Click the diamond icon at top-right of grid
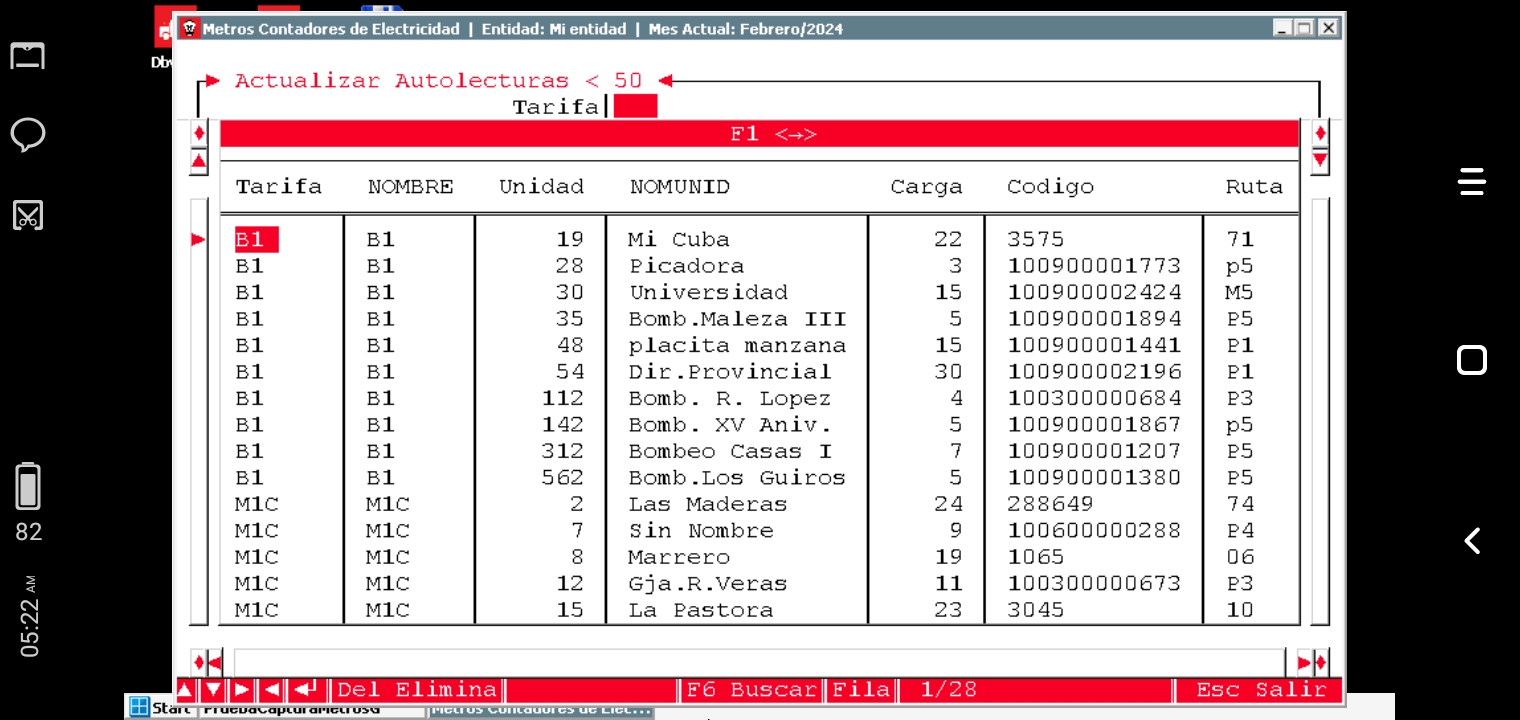This screenshot has width=1520, height=720. (x=1320, y=133)
